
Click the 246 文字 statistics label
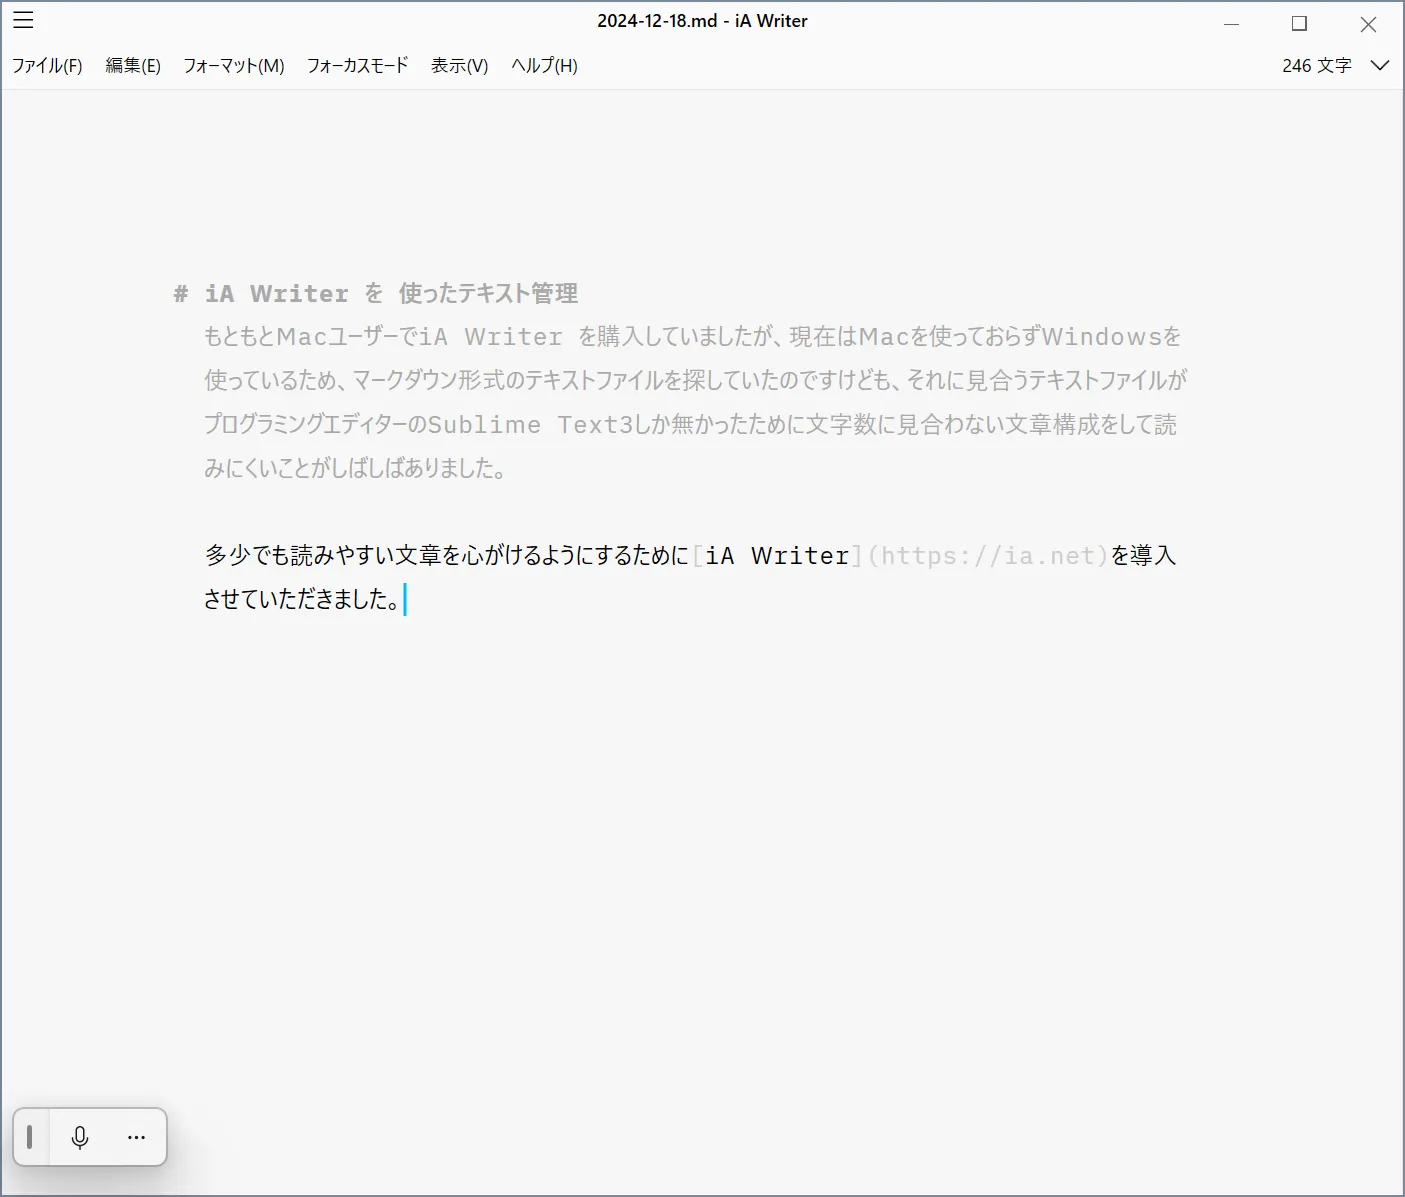(1316, 66)
